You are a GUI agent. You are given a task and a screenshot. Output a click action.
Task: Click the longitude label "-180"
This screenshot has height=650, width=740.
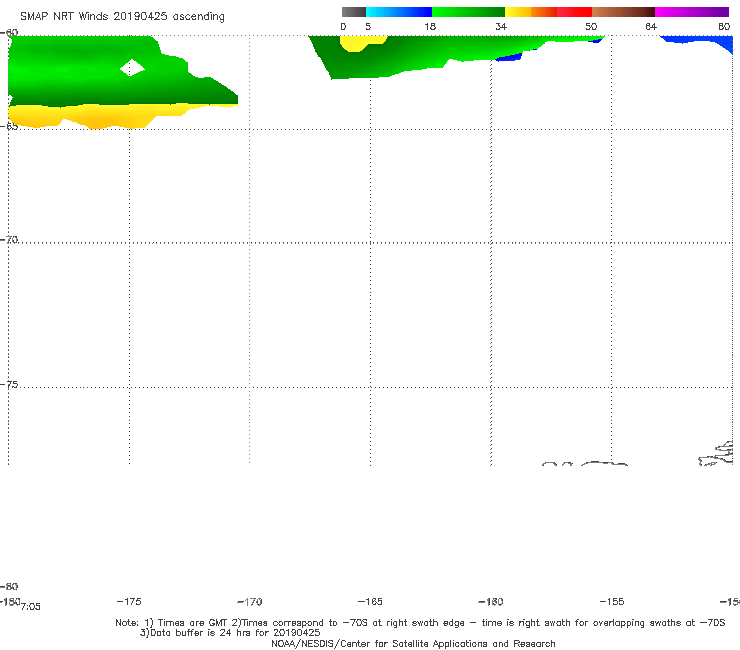coord(10,601)
